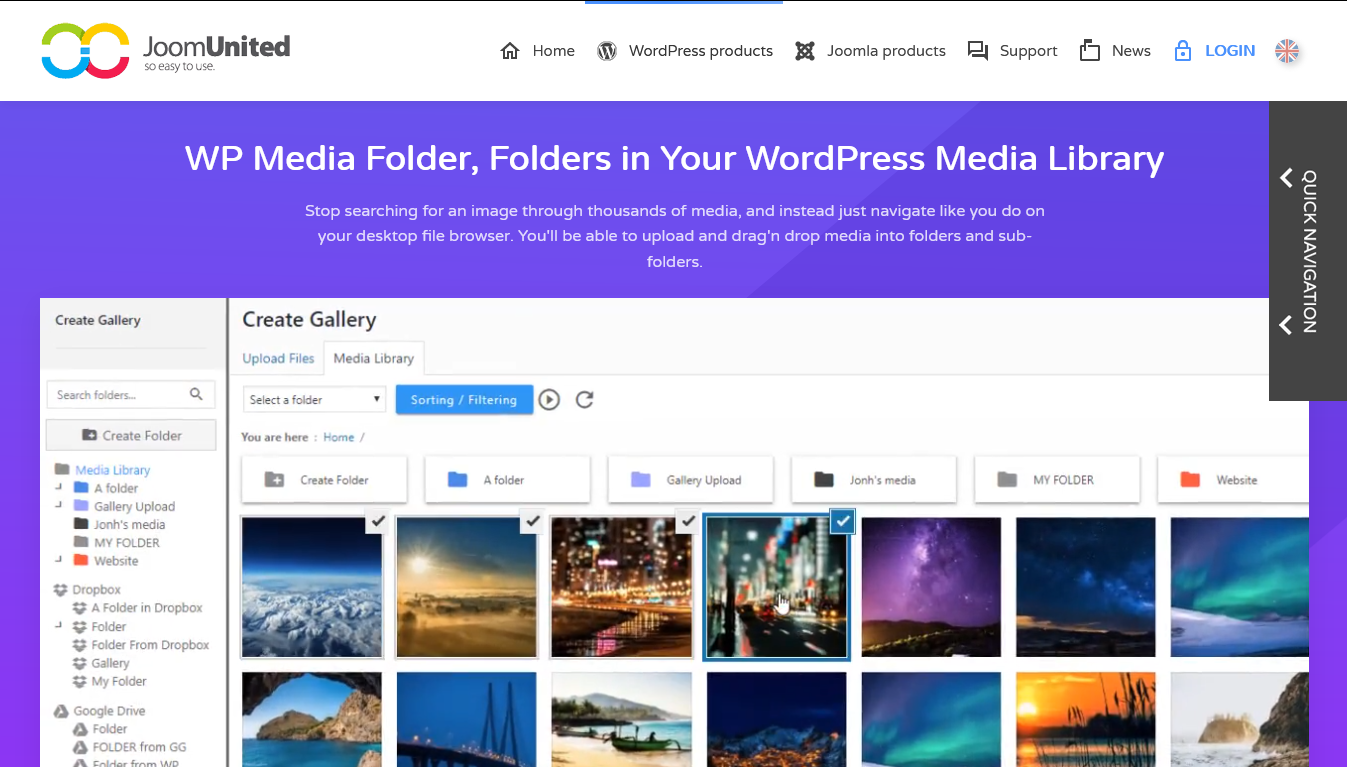1347x767 pixels.
Task: Uncheck the selected blurry city street image
Action: pos(843,520)
